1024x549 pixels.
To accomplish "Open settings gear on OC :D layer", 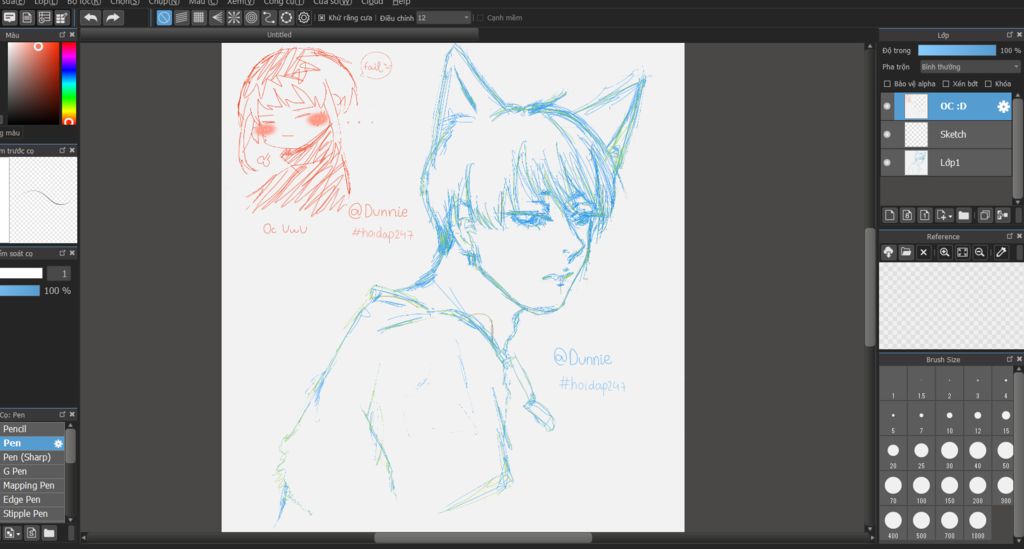I will tap(1003, 106).
